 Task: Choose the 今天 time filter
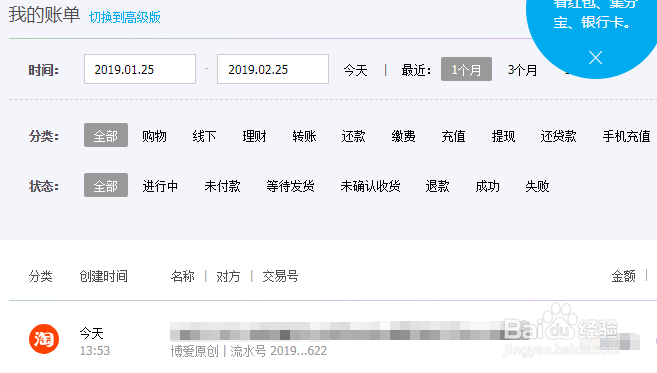355,70
